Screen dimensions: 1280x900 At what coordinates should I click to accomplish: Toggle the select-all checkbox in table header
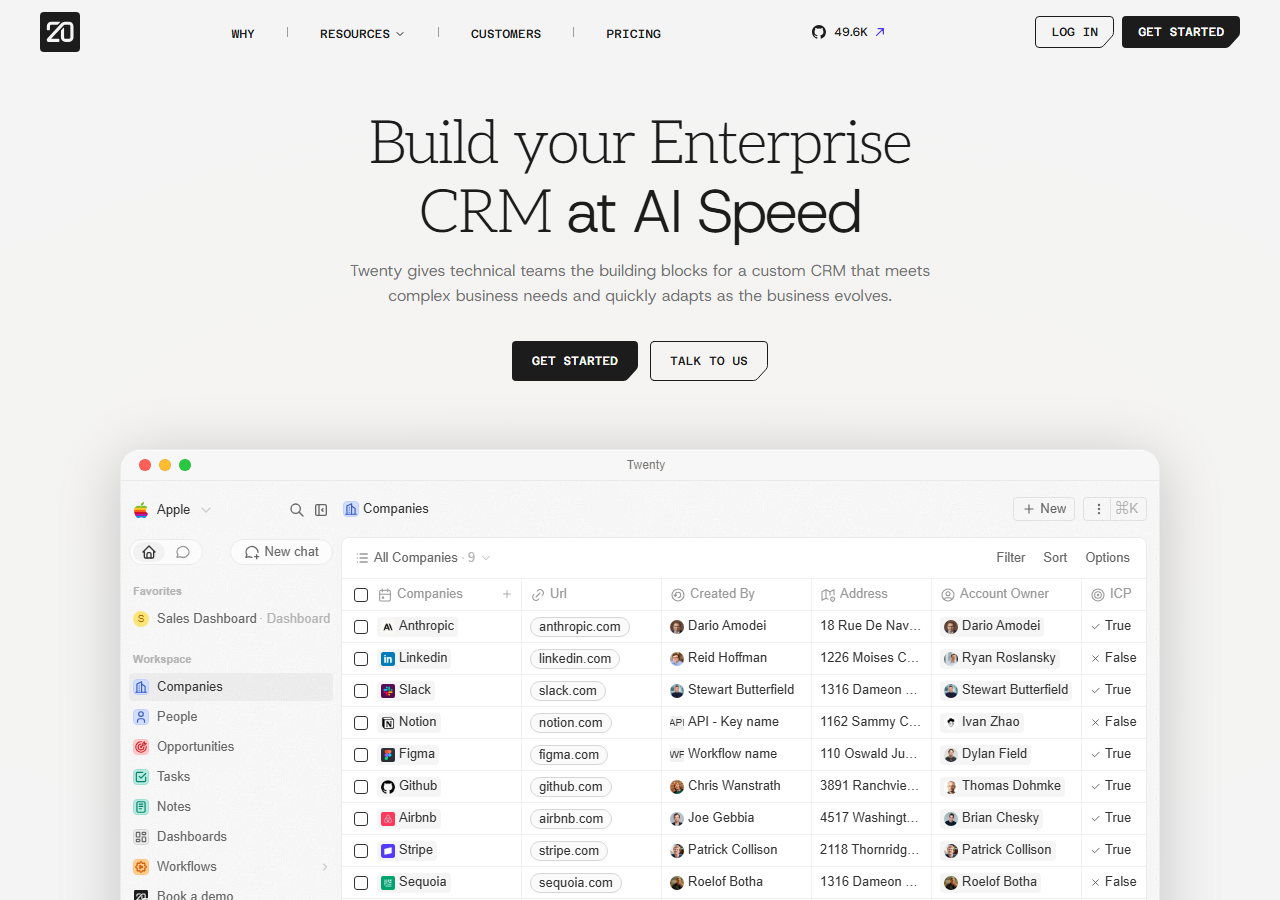[x=361, y=595]
